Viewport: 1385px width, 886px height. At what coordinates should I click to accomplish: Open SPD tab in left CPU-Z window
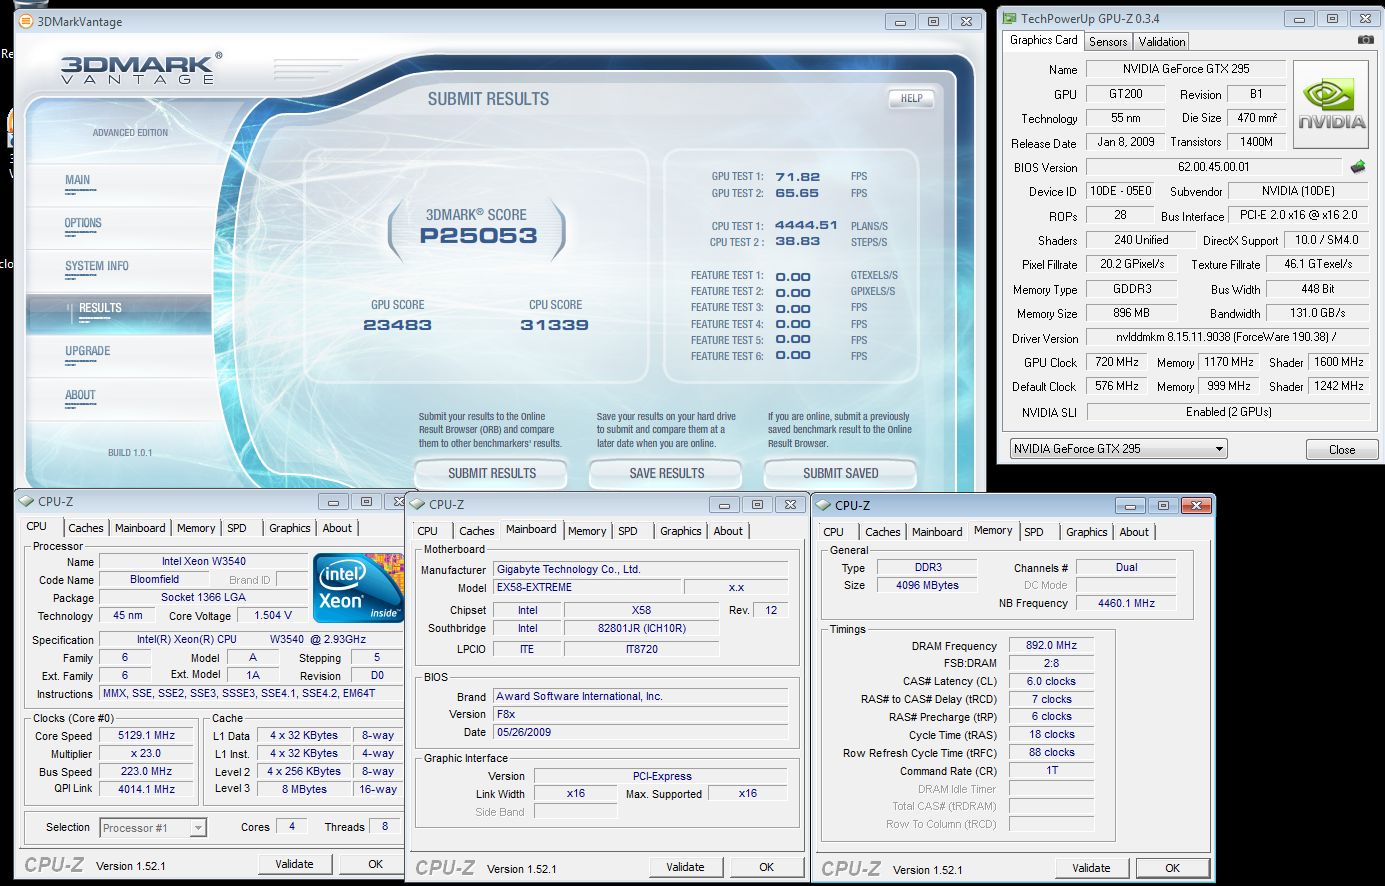(237, 528)
